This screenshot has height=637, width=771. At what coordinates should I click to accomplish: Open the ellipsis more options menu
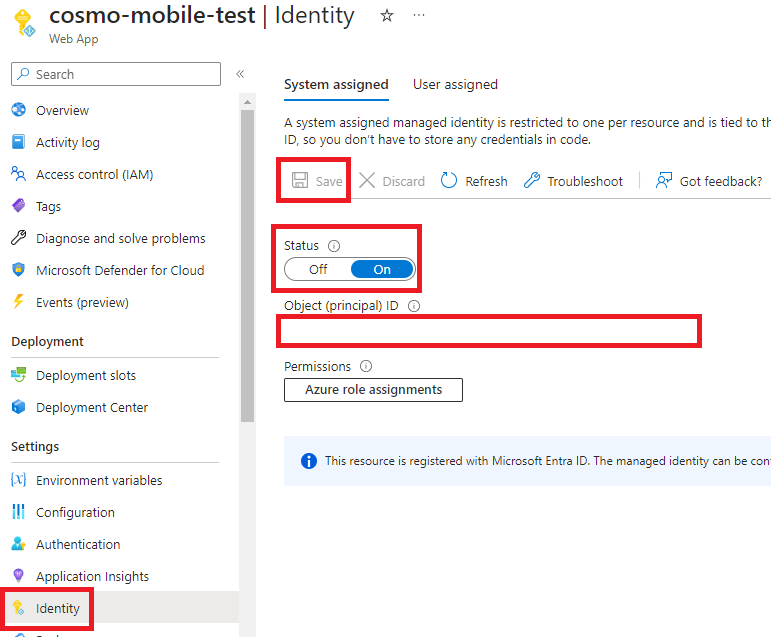(419, 16)
